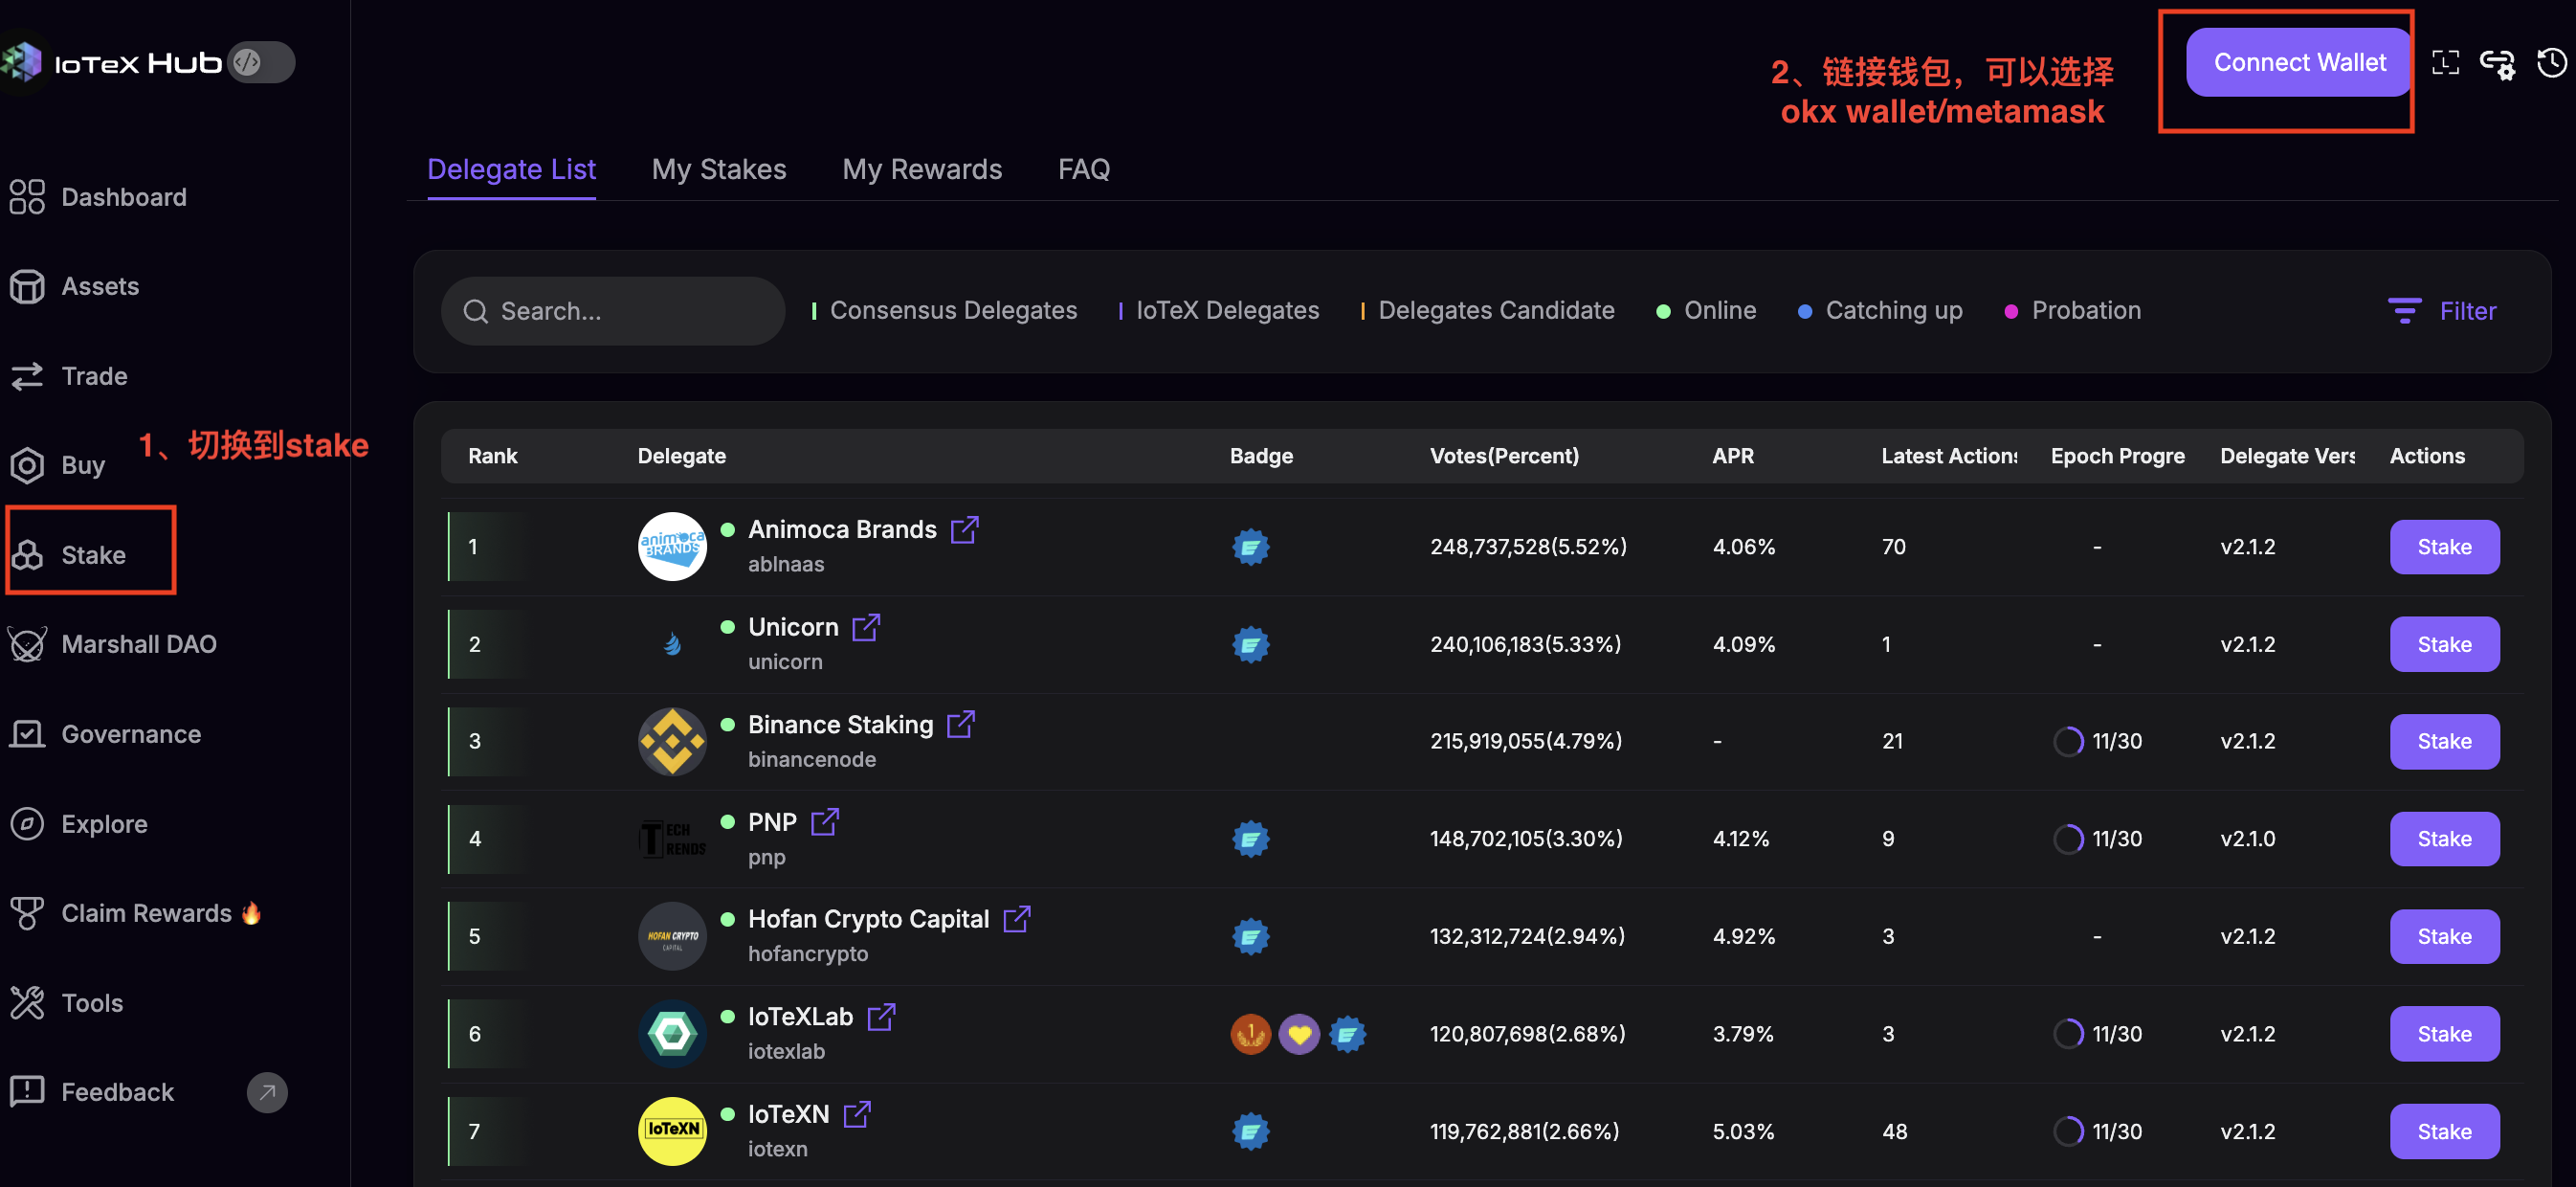Stake with Hofan Crypto Capital delegate

[2444, 936]
